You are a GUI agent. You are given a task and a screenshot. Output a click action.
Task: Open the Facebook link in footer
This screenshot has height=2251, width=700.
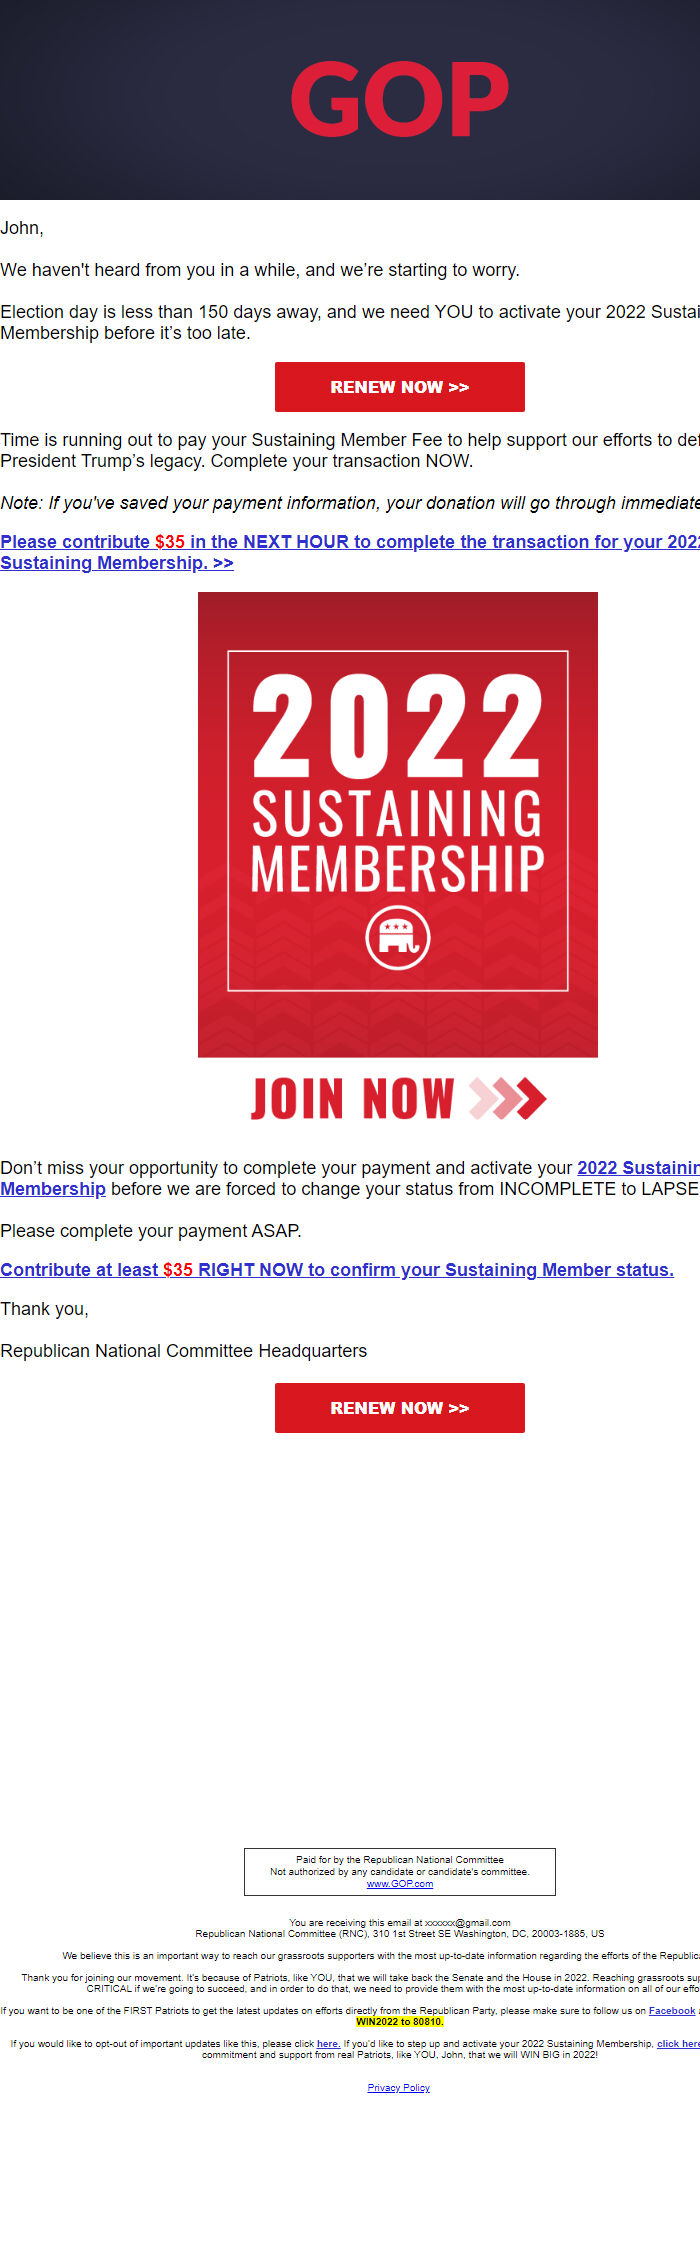(671, 2011)
